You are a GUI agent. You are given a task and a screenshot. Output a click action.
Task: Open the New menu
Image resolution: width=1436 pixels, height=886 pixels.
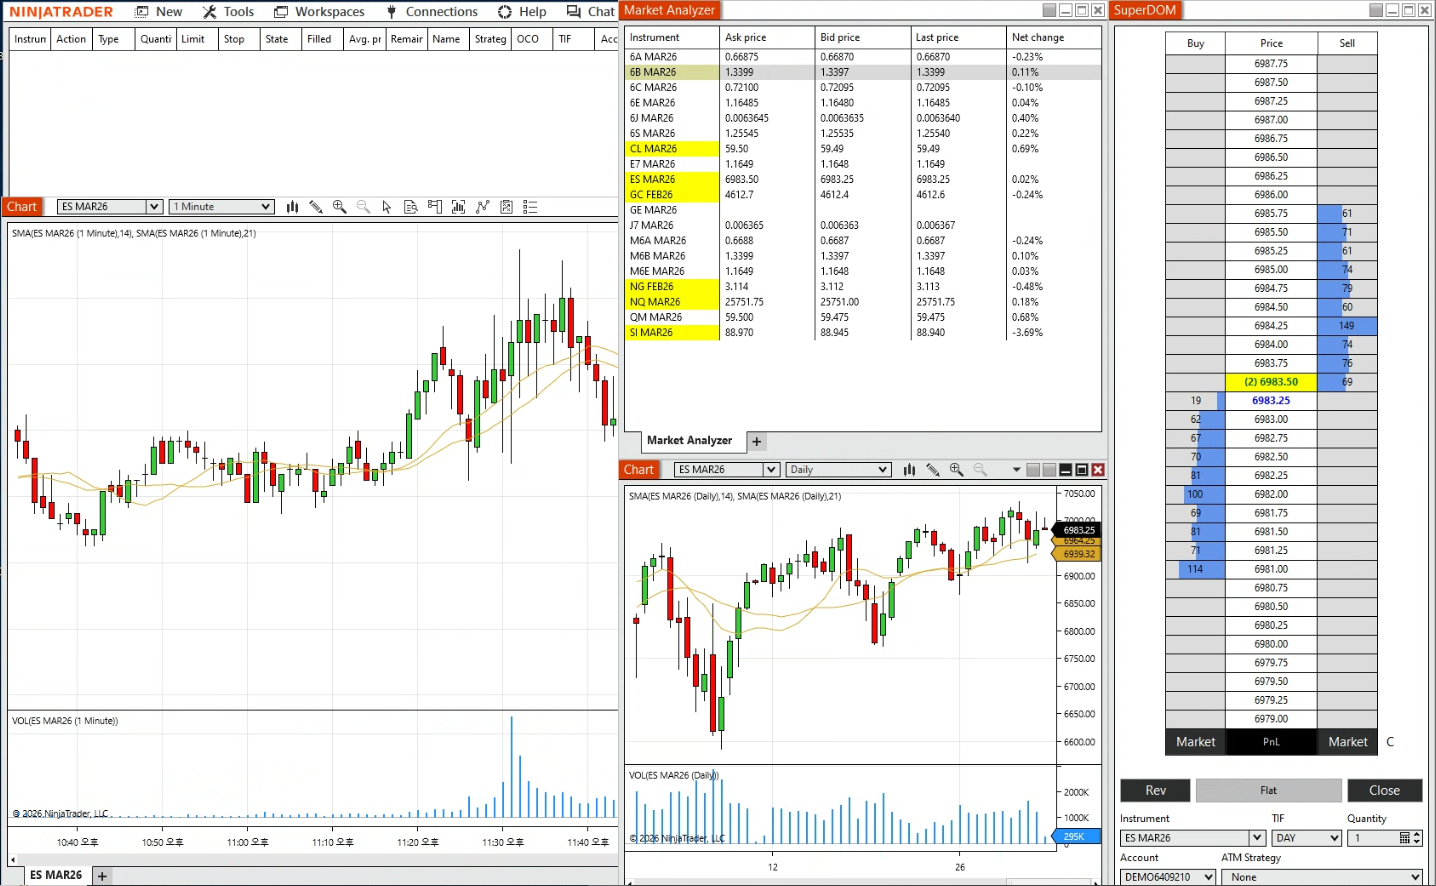click(x=159, y=12)
